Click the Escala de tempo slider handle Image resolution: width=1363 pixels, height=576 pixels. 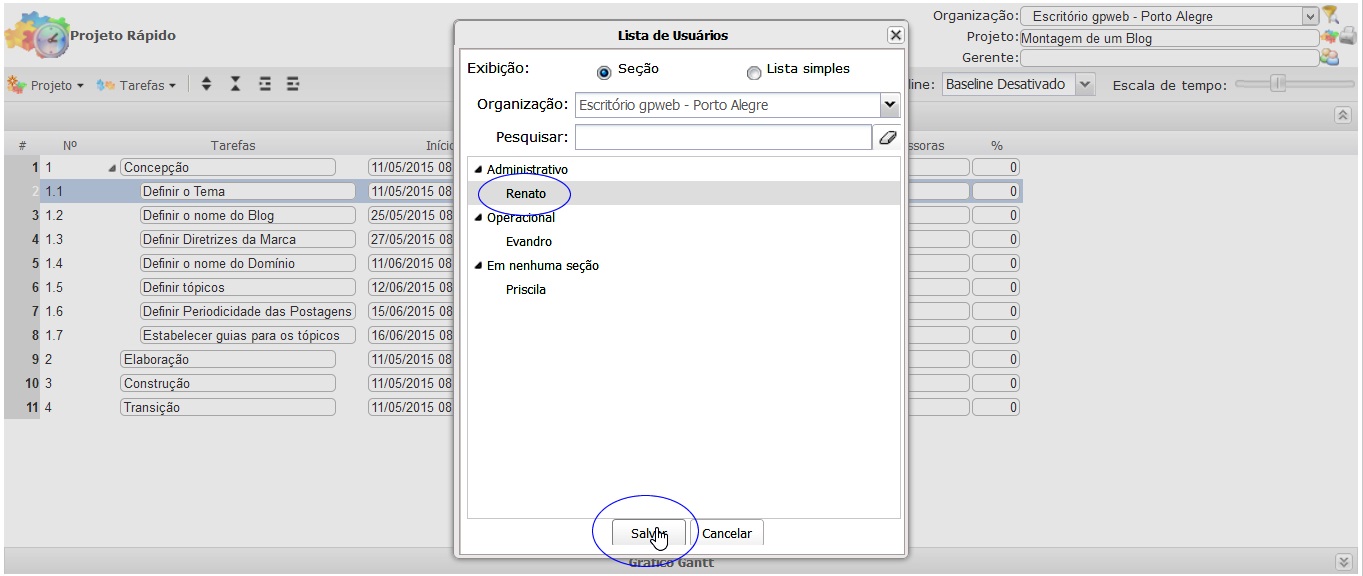tap(1277, 84)
